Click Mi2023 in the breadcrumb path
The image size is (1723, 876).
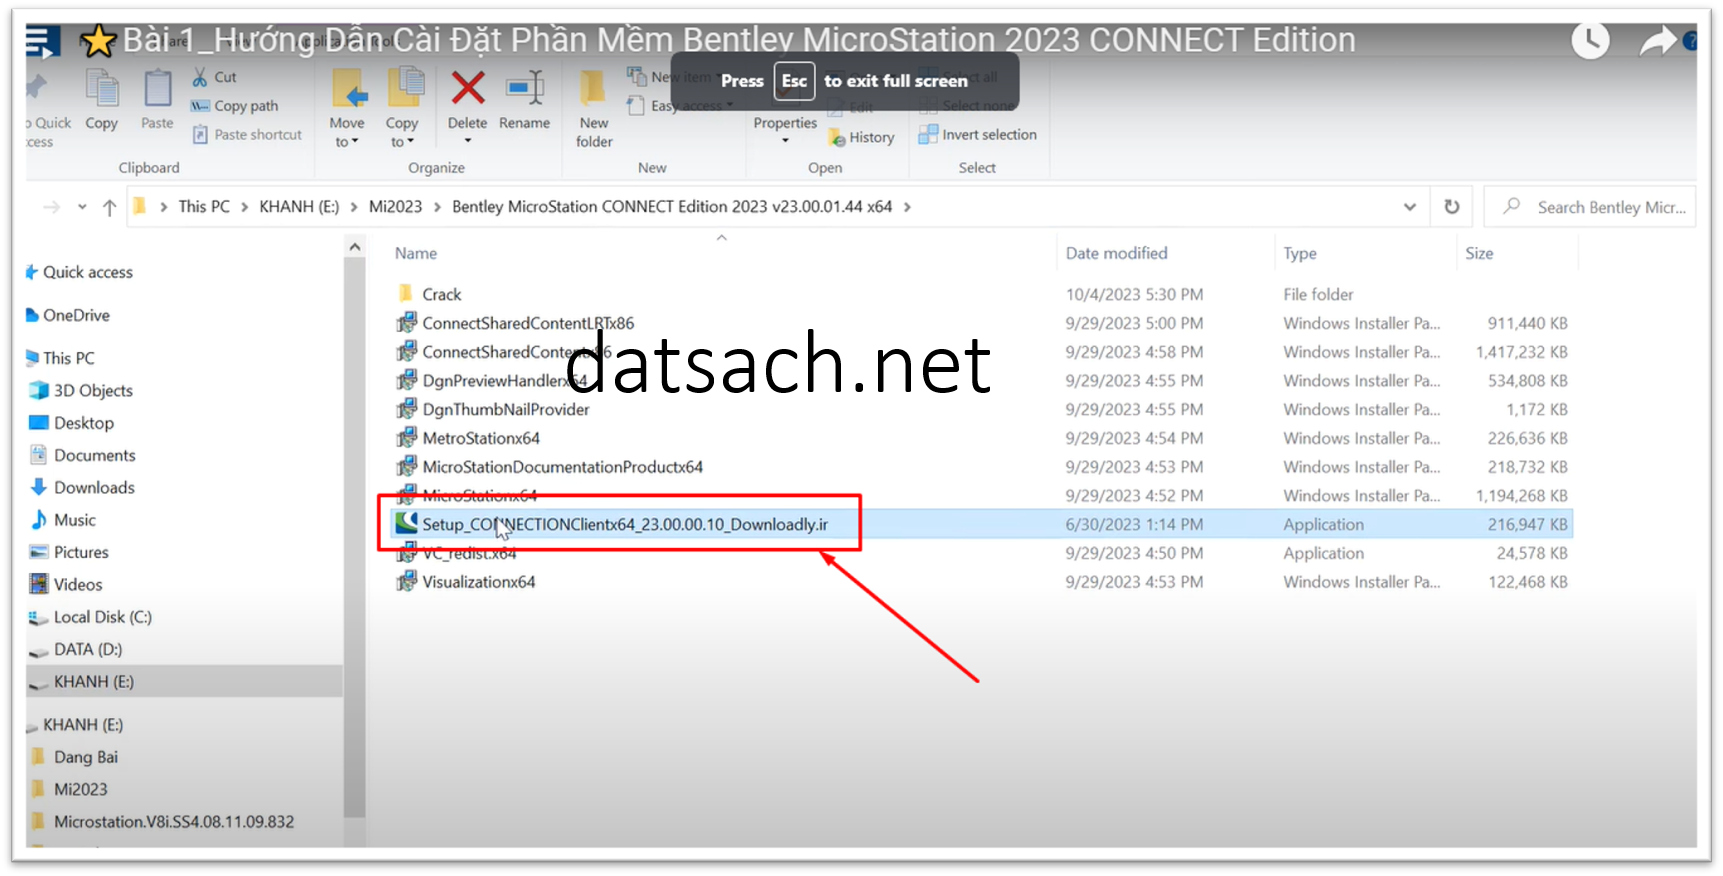pos(395,207)
